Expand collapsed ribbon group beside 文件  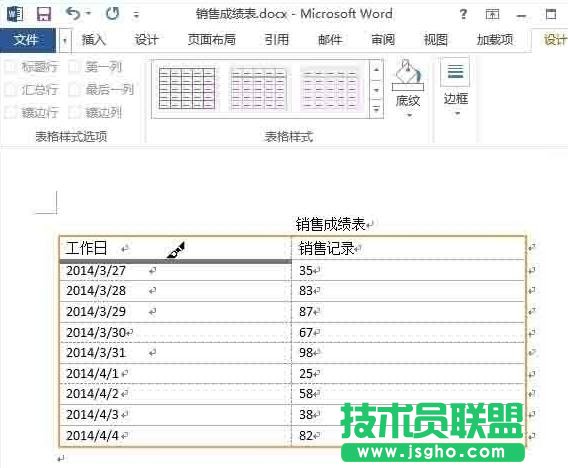pyautogui.click(x=64, y=40)
